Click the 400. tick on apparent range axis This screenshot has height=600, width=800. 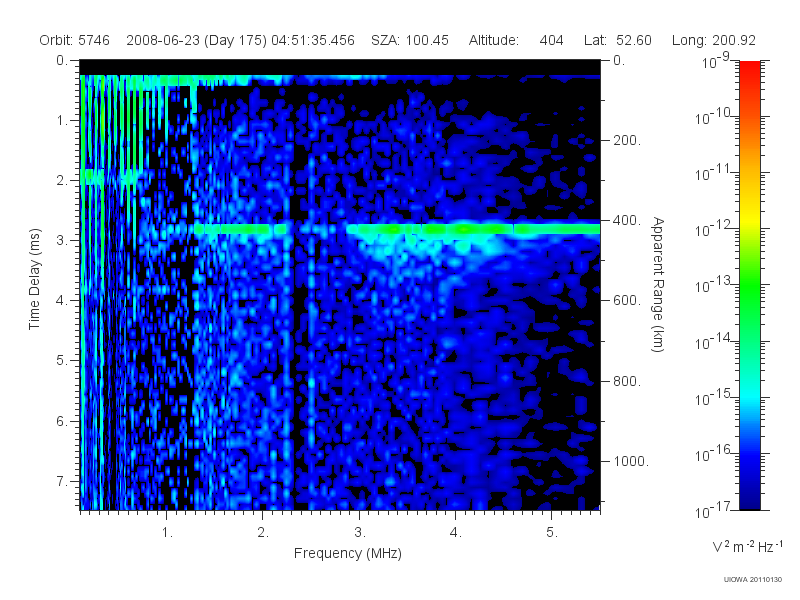[x=627, y=220]
